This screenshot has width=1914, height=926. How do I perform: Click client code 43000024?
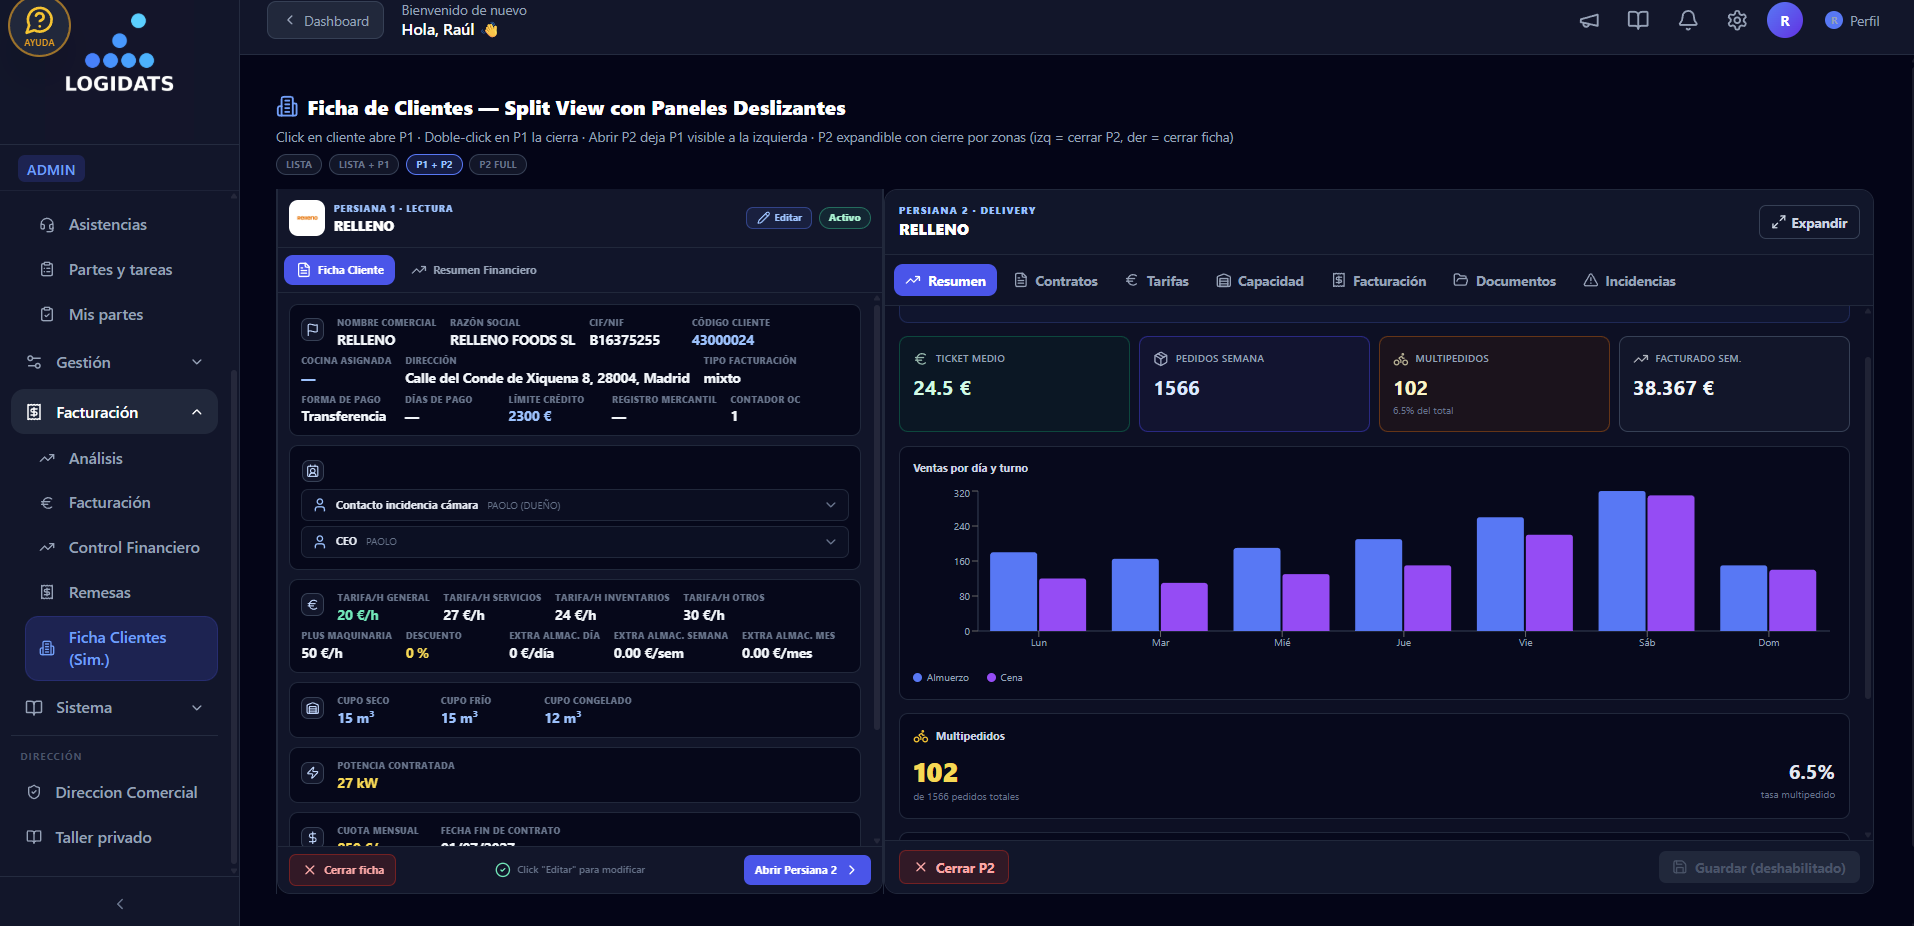point(723,340)
